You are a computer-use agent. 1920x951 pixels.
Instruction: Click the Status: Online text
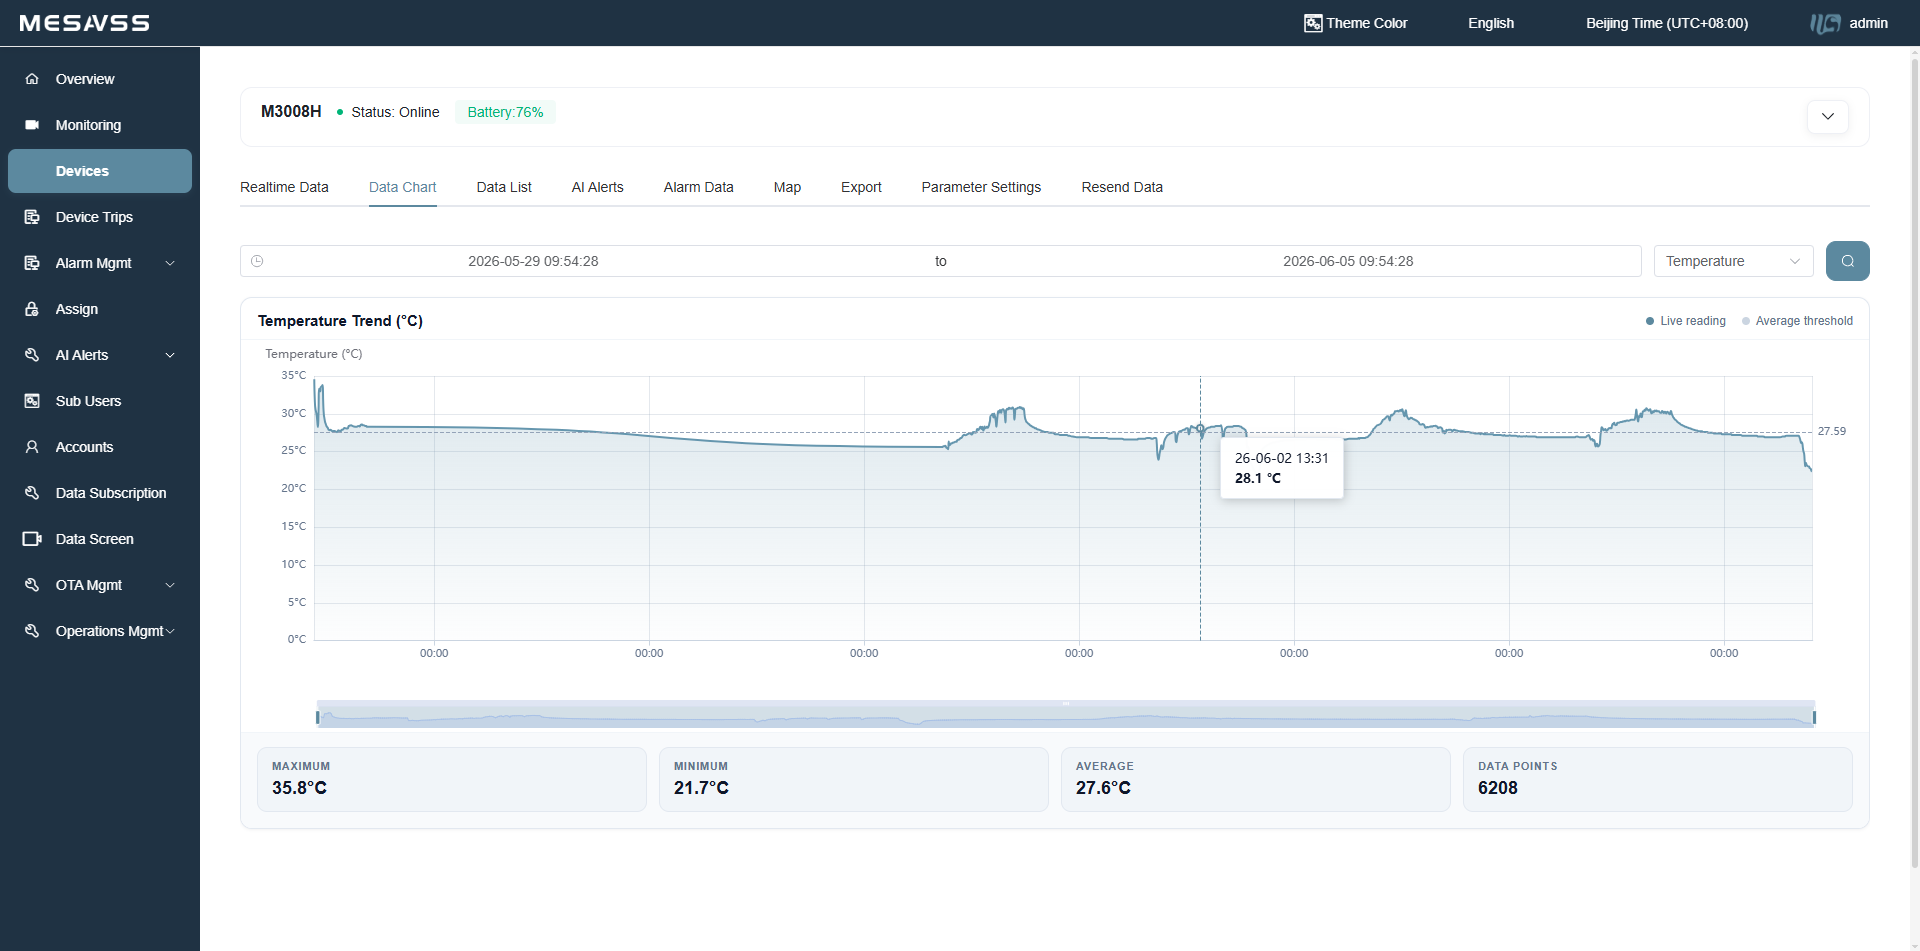(395, 112)
